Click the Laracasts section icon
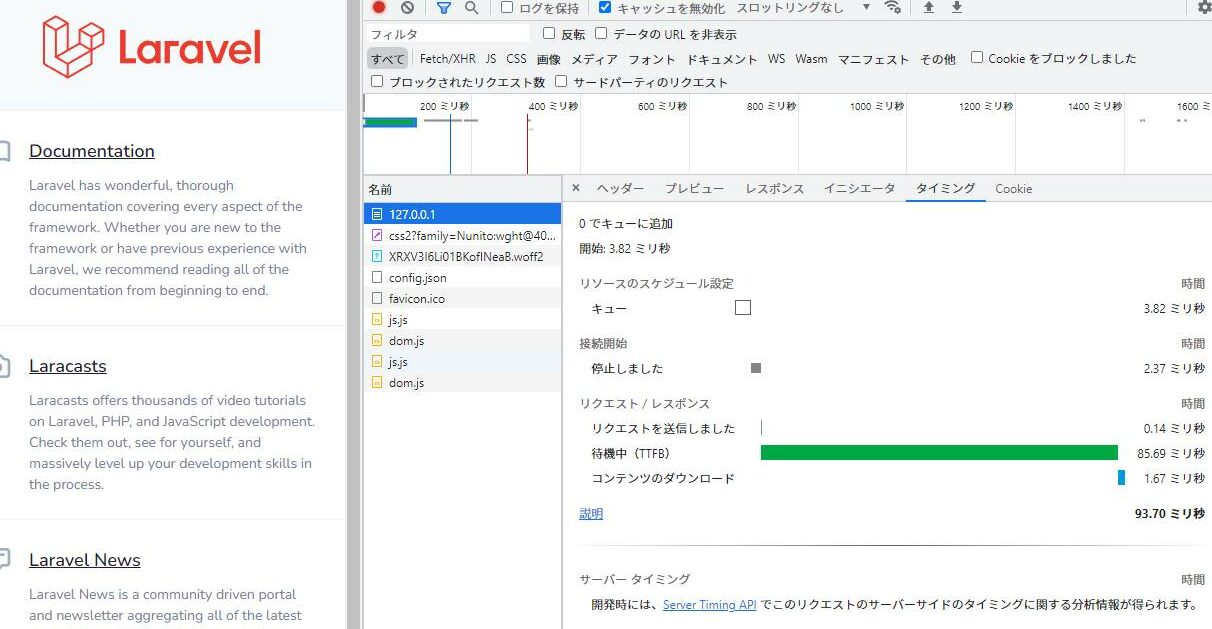Screen dimensions: 1212x629 click(x=4, y=366)
